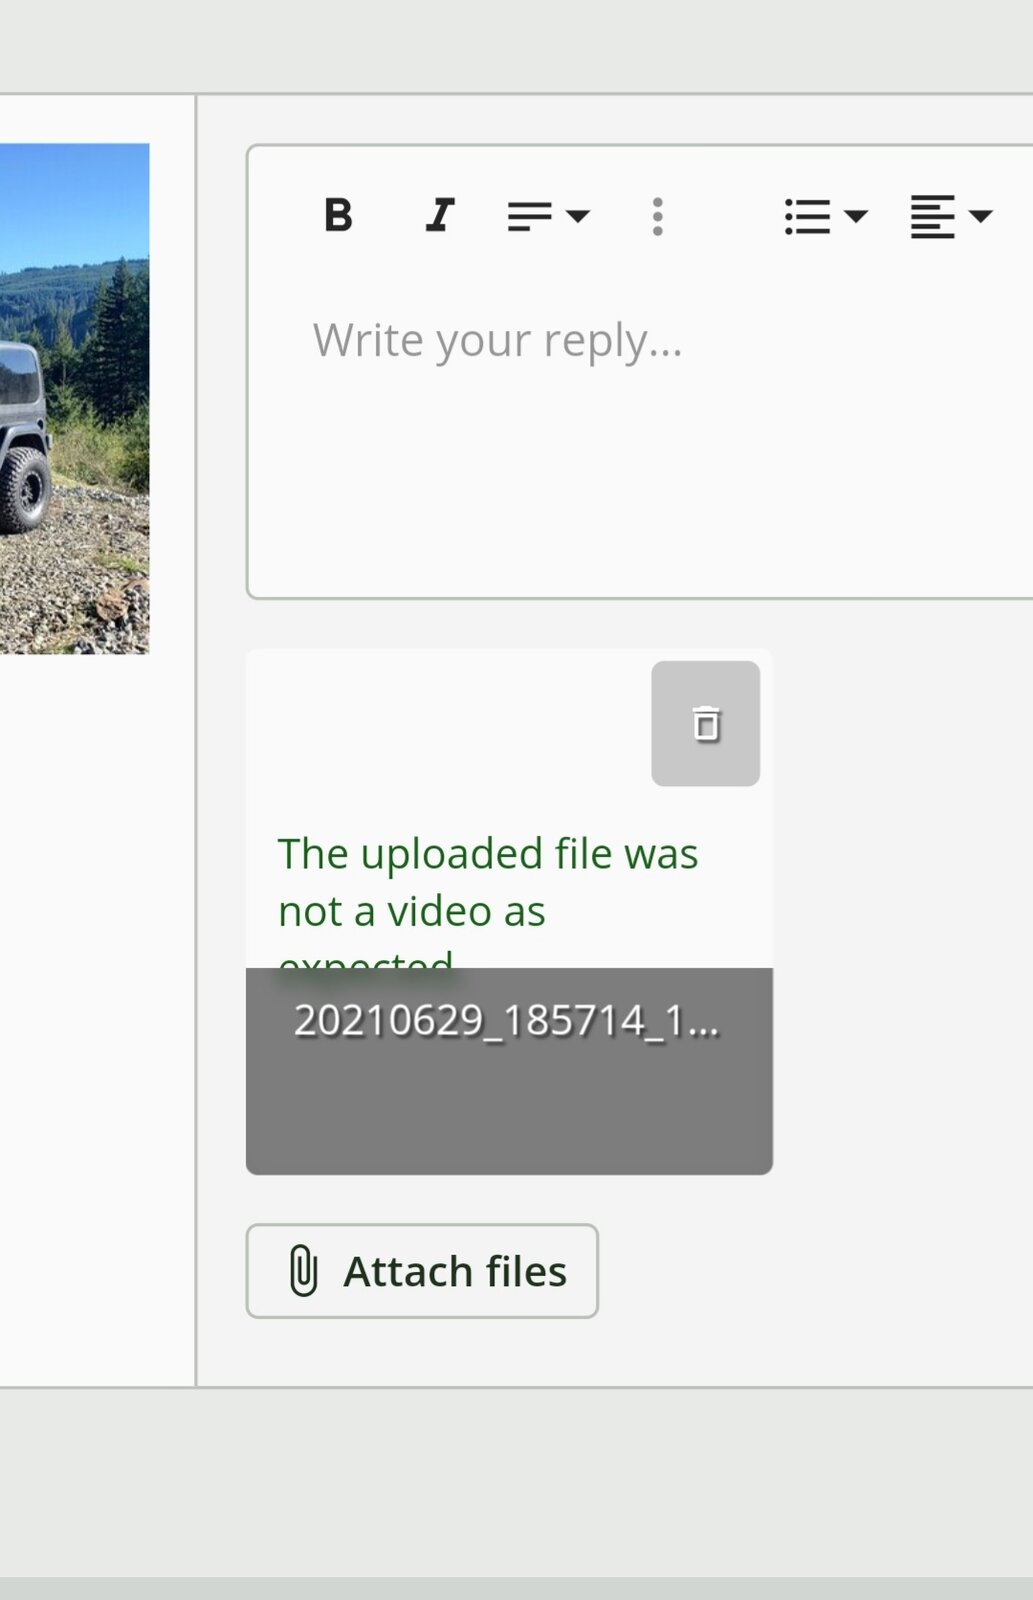The image size is (1033, 1600).
Task: Expand the alignment dropdown arrow
Action: (981, 216)
